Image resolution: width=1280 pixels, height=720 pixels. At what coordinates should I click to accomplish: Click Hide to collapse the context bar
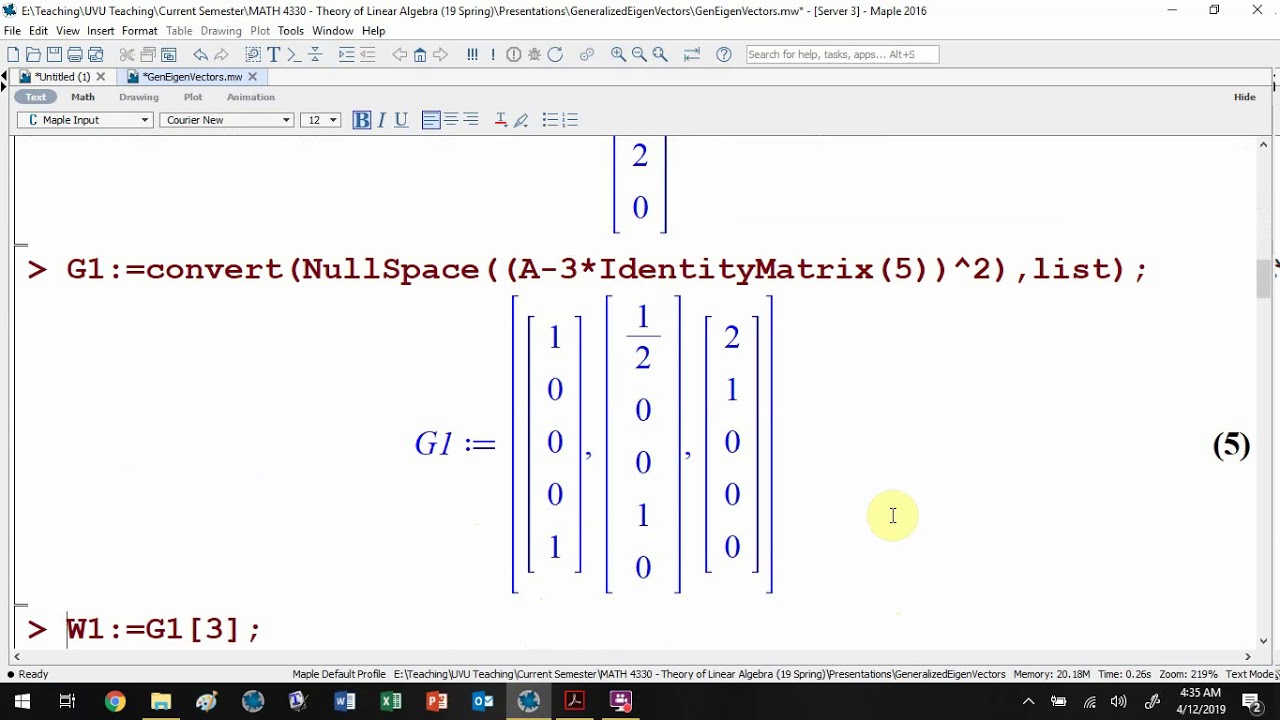pyautogui.click(x=1244, y=97)
